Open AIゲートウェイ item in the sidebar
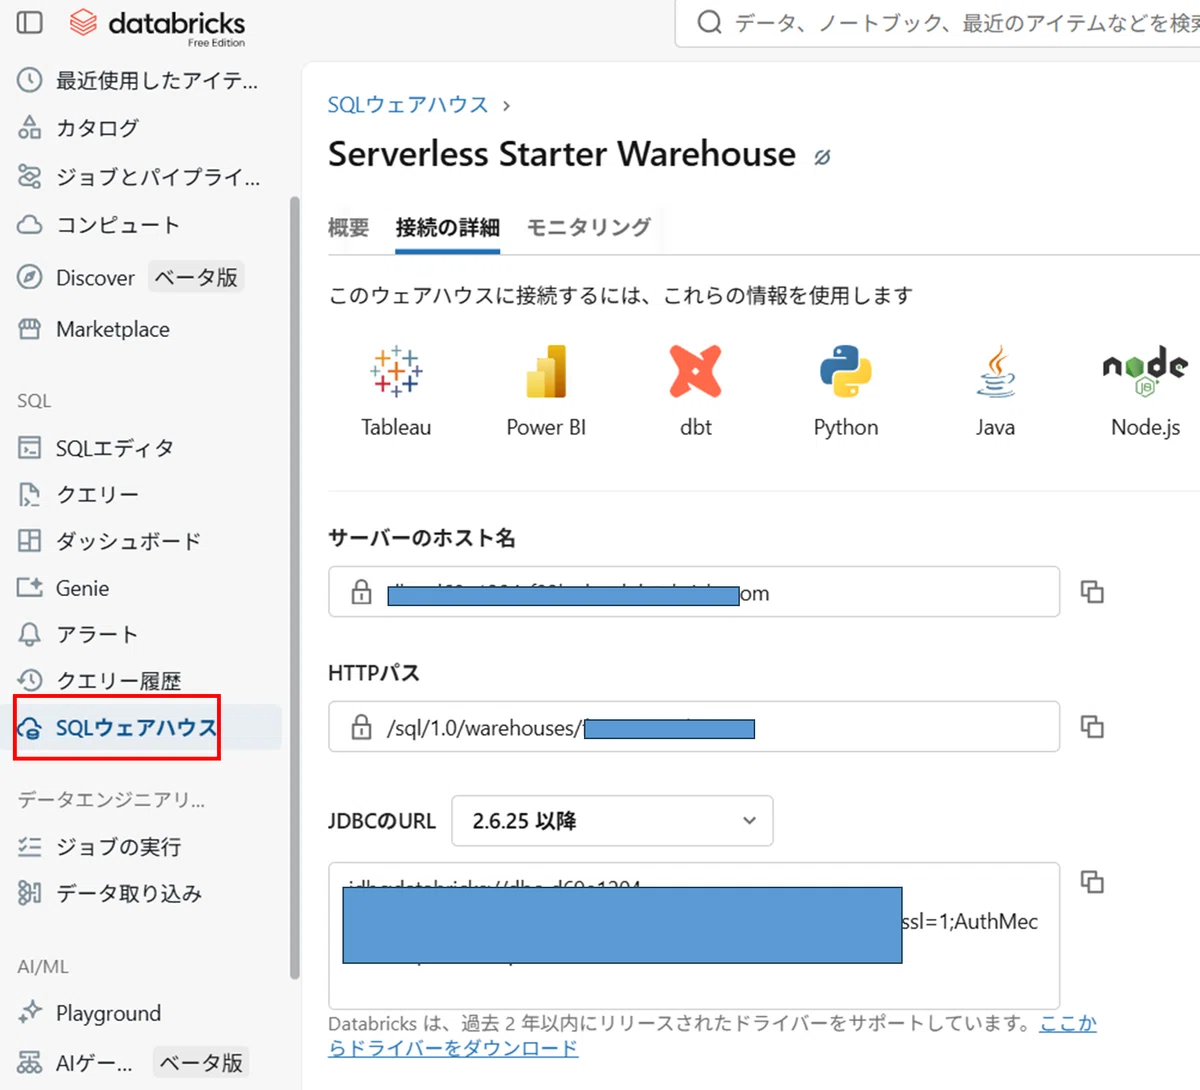1200x1090 pixels. tap(75, 1063)
